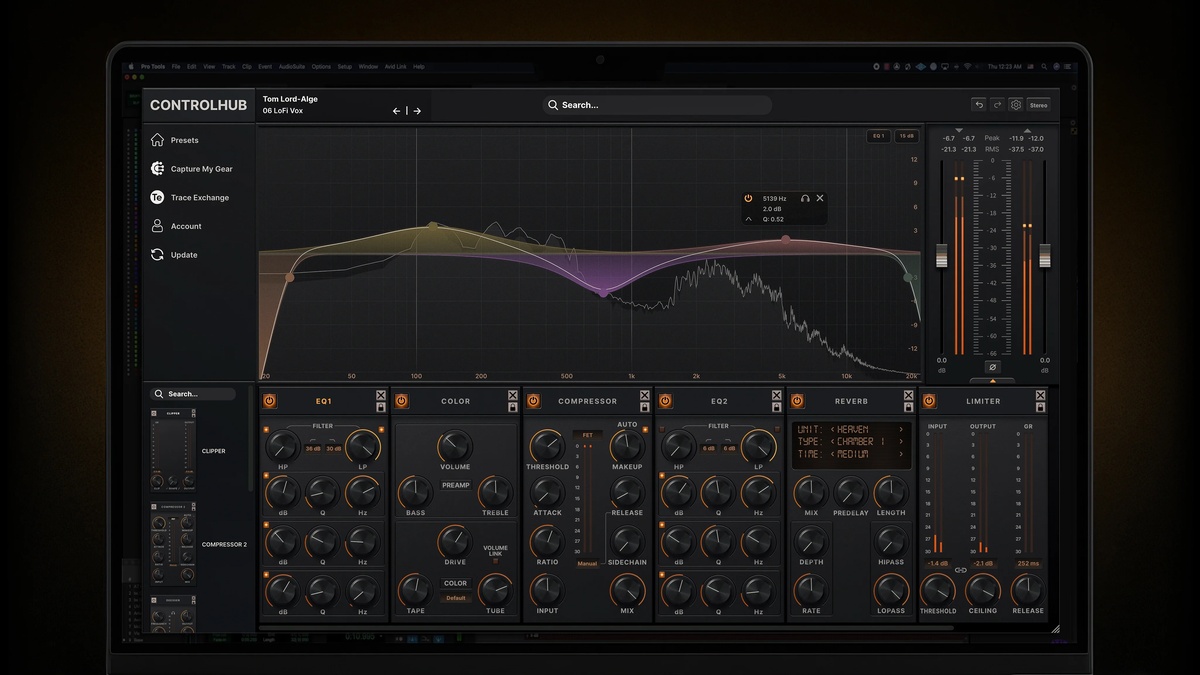Toggle the LIMITER module power button

pos(930,401)
